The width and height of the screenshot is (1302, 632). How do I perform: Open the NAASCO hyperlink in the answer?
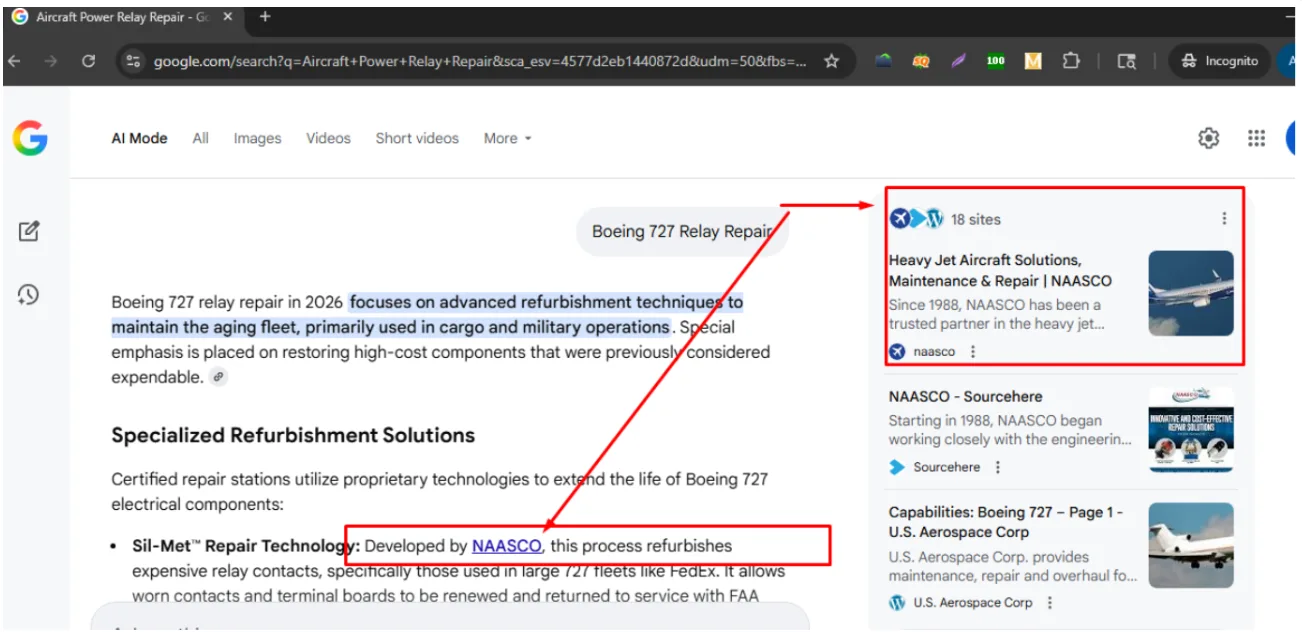[x=507, y=546]
